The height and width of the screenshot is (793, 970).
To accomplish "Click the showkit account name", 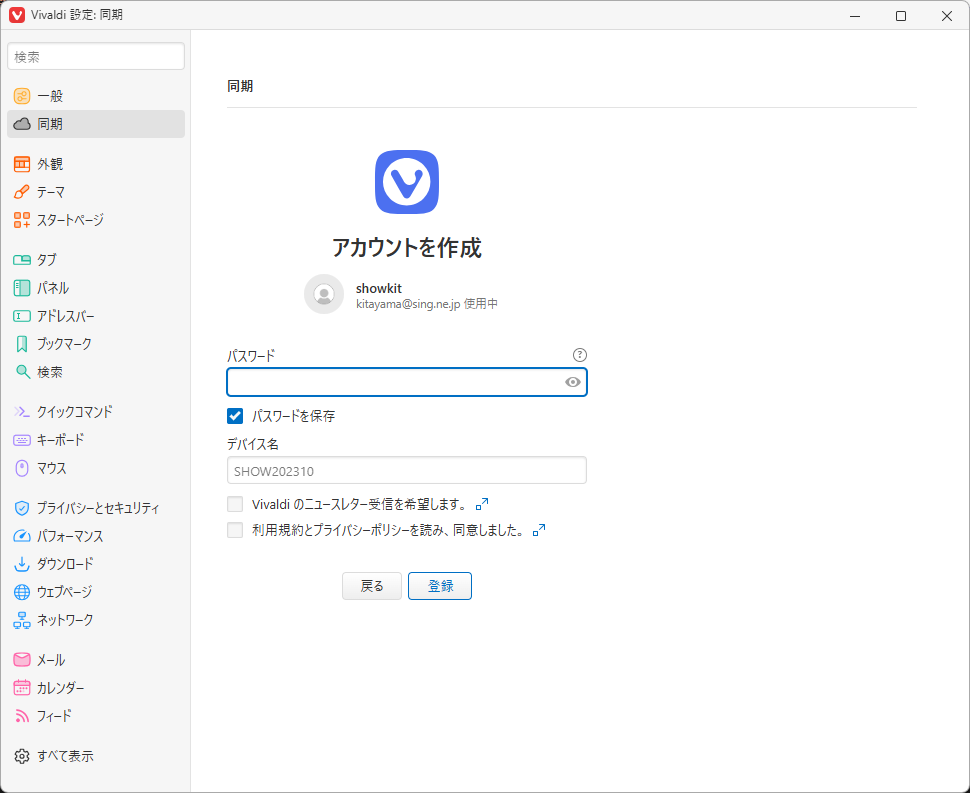I will 379,288.
